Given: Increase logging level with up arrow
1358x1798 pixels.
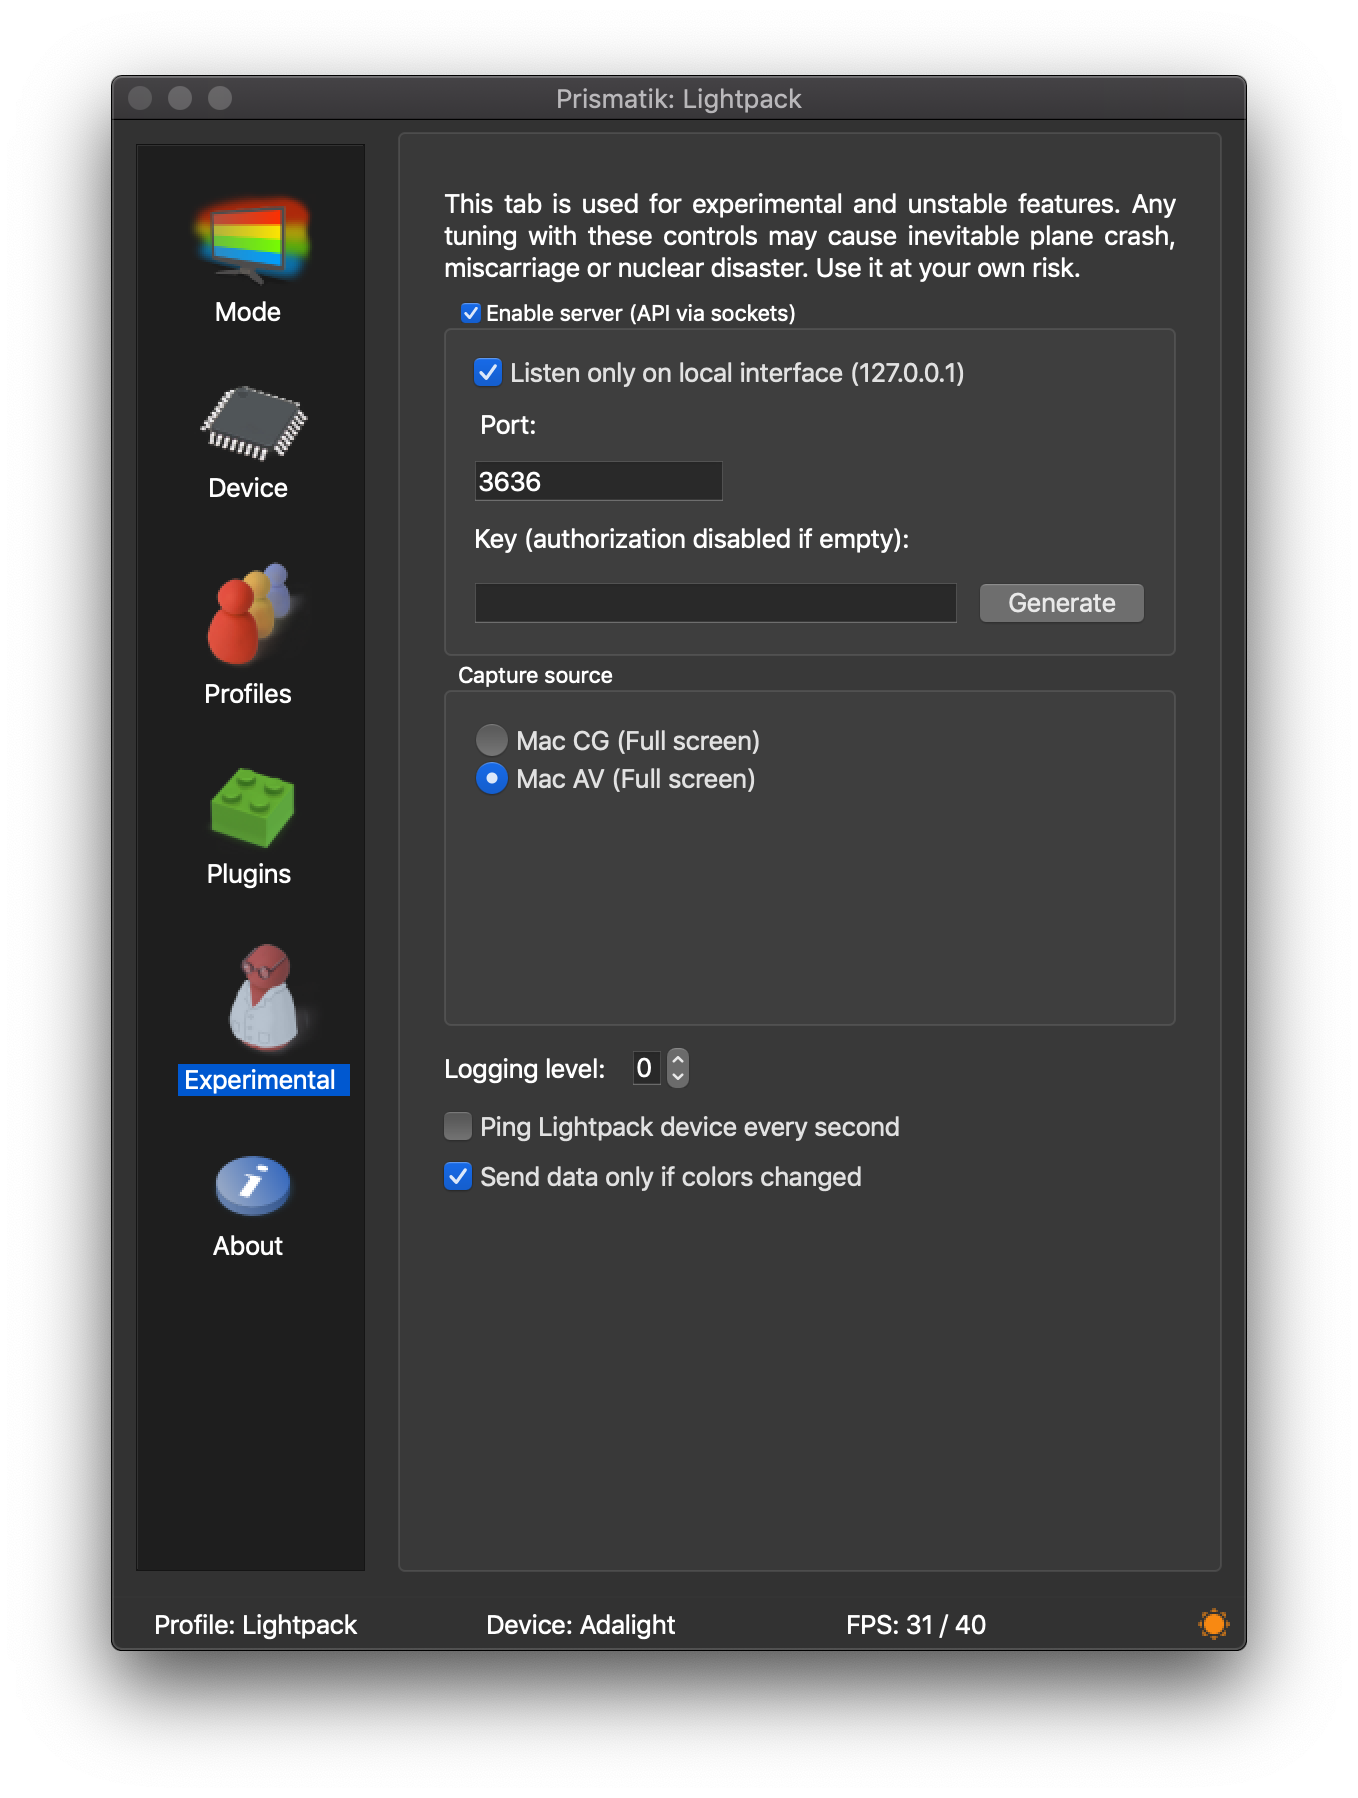Looking at the screenshot, I should click(x=678, y=1059).
